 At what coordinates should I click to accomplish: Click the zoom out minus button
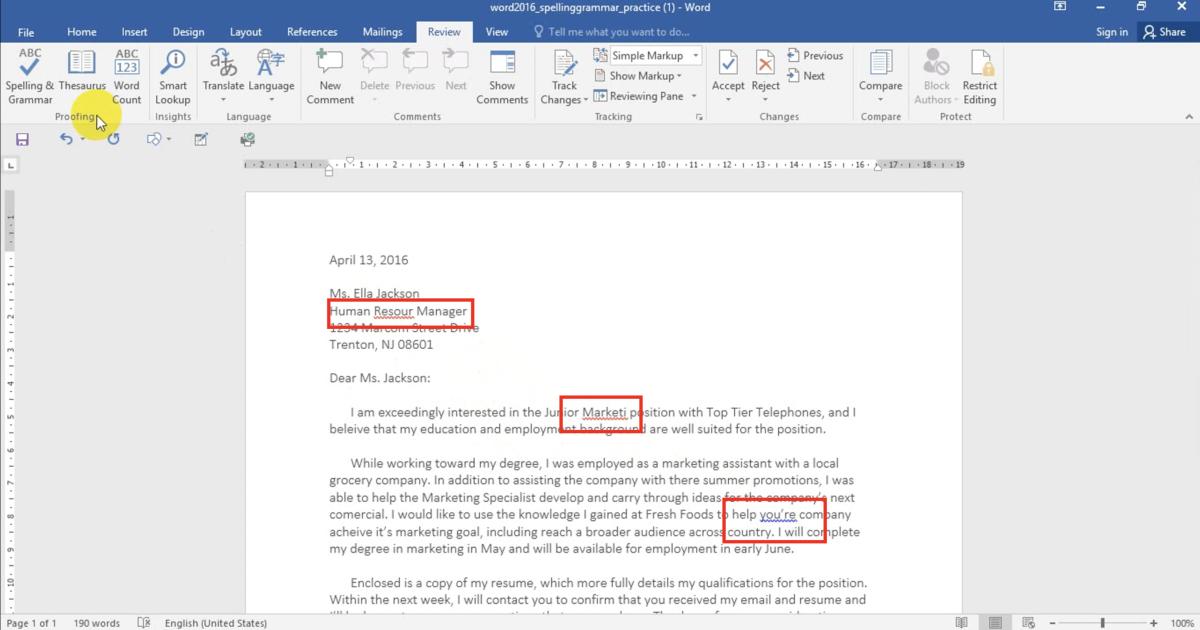tap(1053, 623)
